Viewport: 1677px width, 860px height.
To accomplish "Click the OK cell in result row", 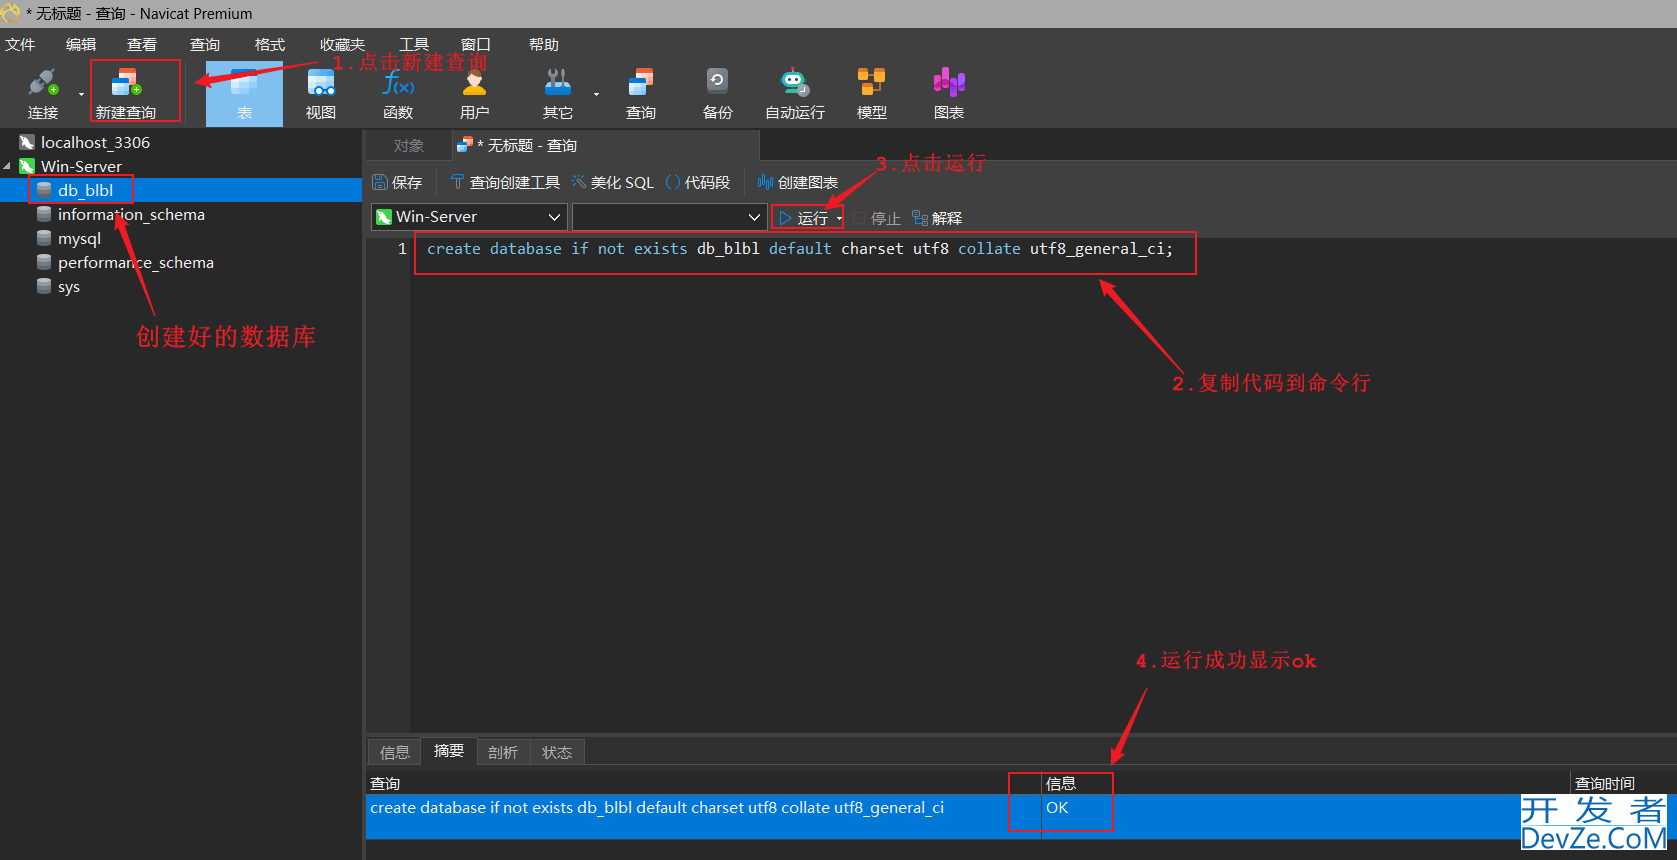I will coord(1057,808).
